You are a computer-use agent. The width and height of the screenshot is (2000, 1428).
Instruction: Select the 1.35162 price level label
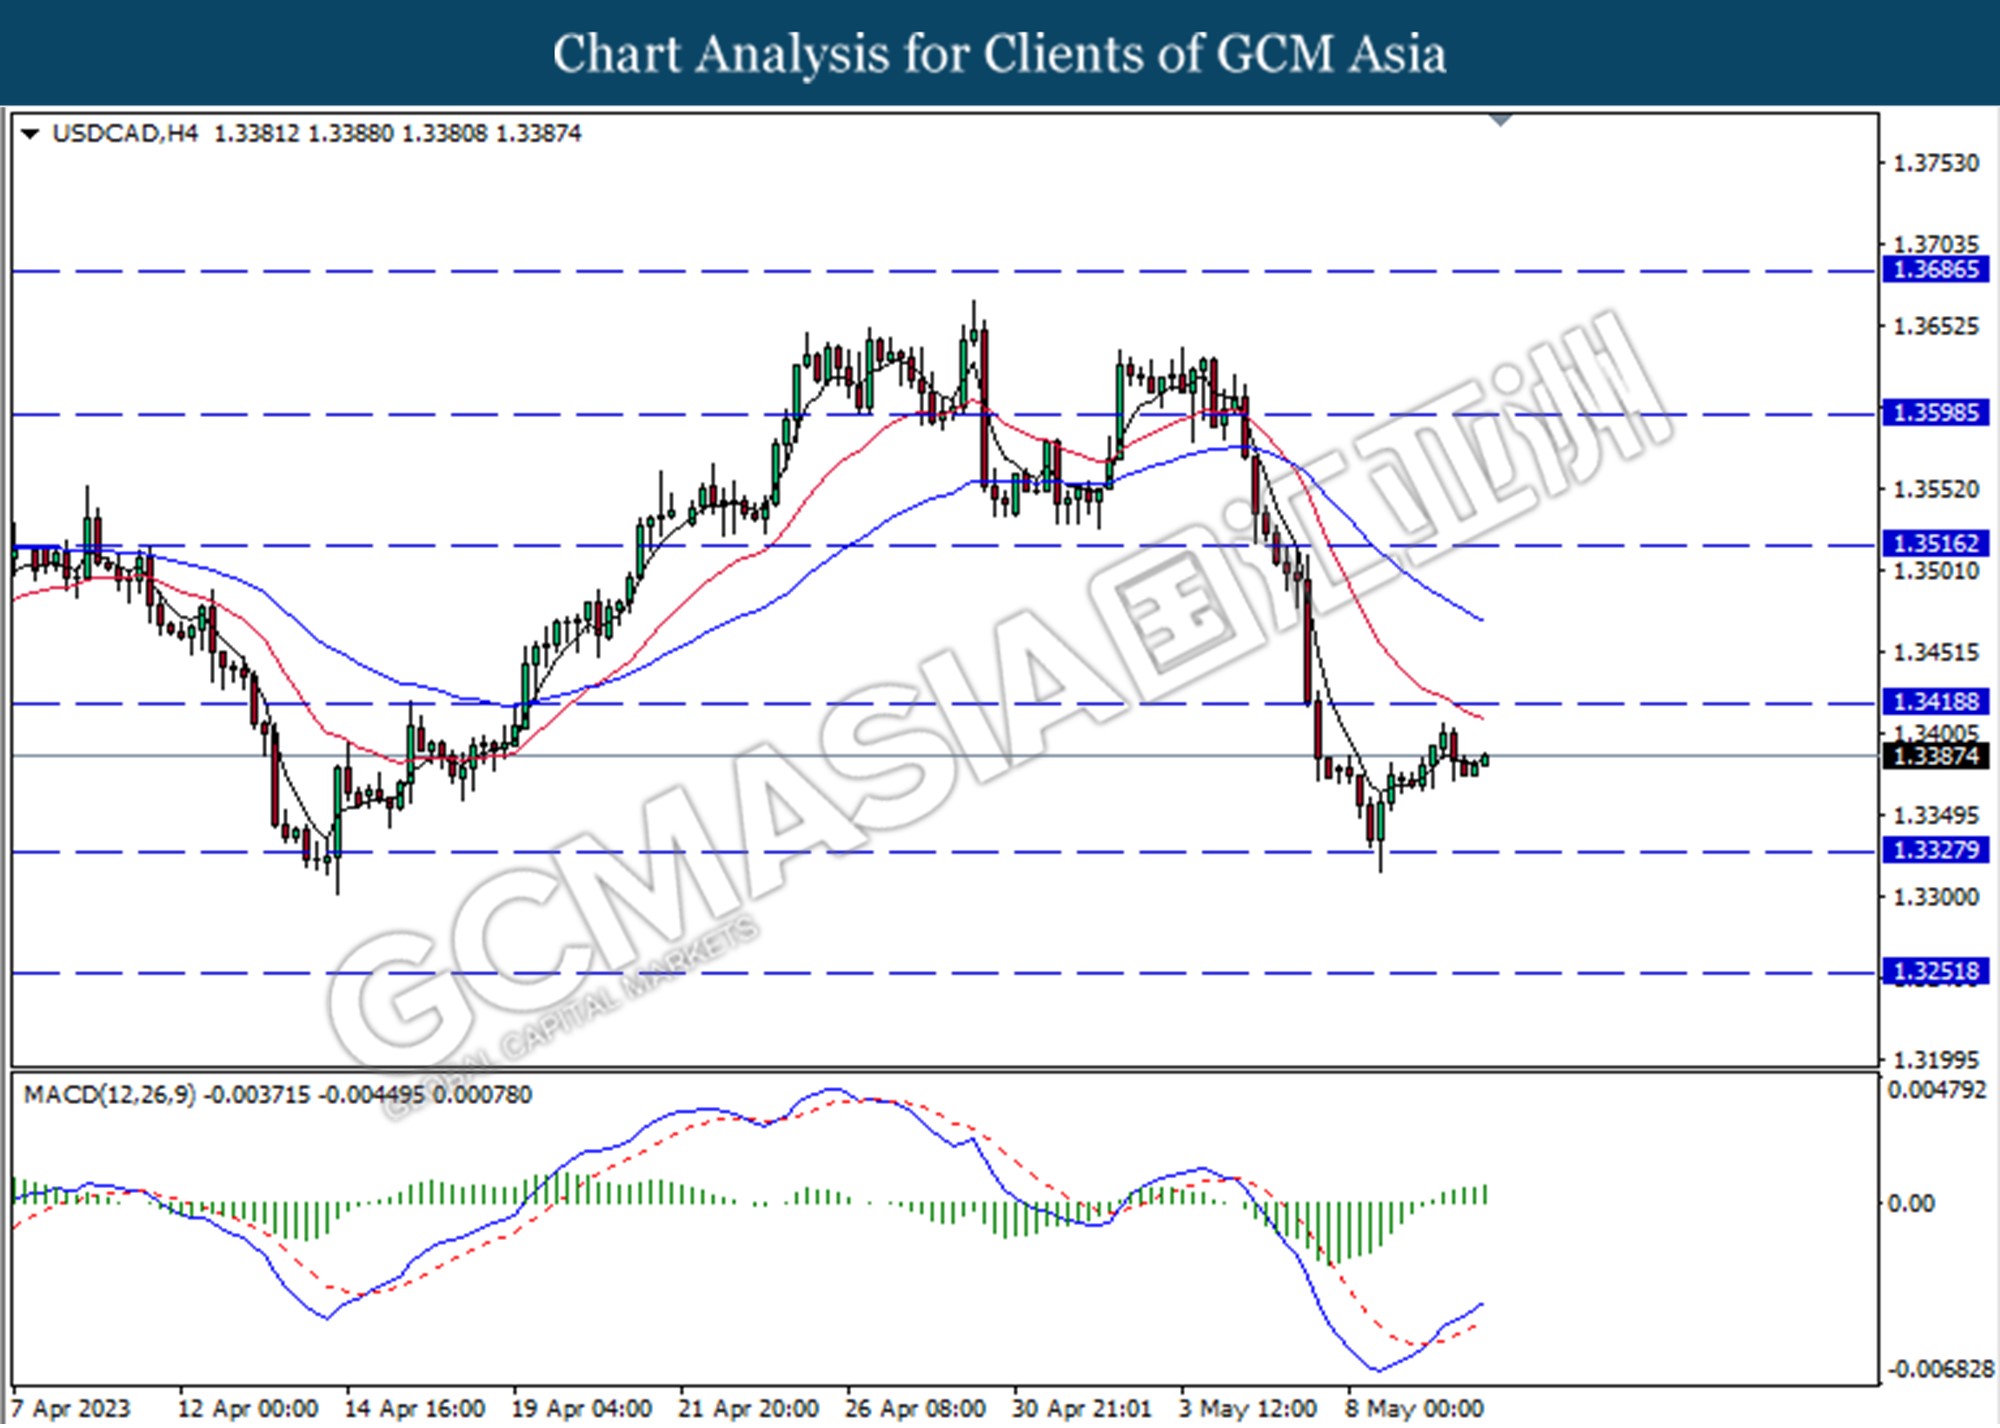click(x=1935, y=543)
